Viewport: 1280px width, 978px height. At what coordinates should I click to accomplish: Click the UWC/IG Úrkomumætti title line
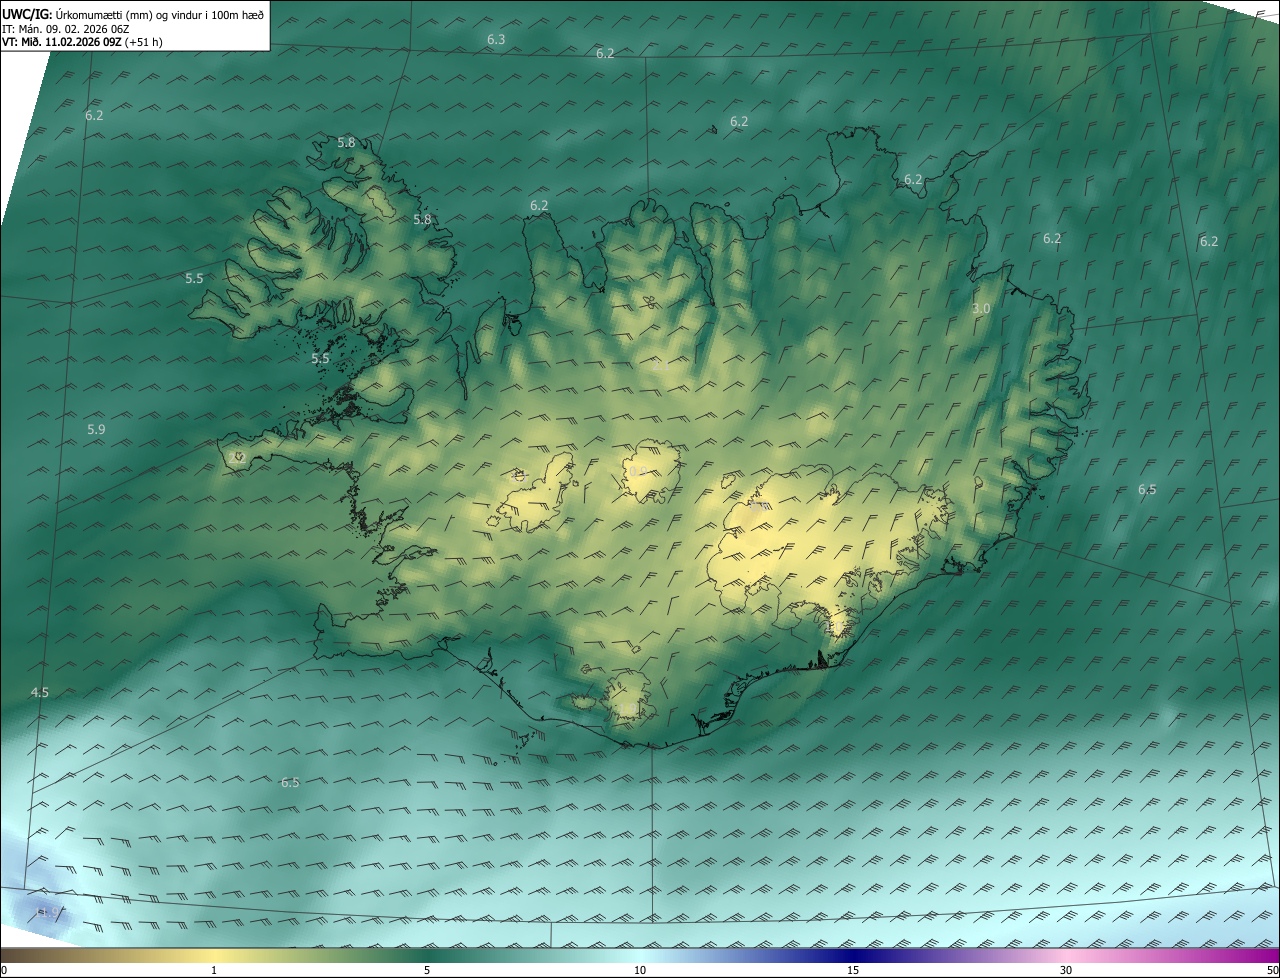(133, 15)
